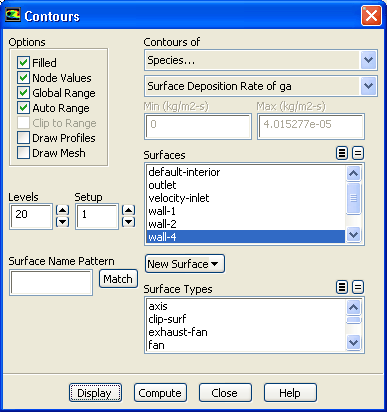This screenshot has width=387, height=412.
Task: Select outlet in Surfaces list
Action: [x=246, y=185]
